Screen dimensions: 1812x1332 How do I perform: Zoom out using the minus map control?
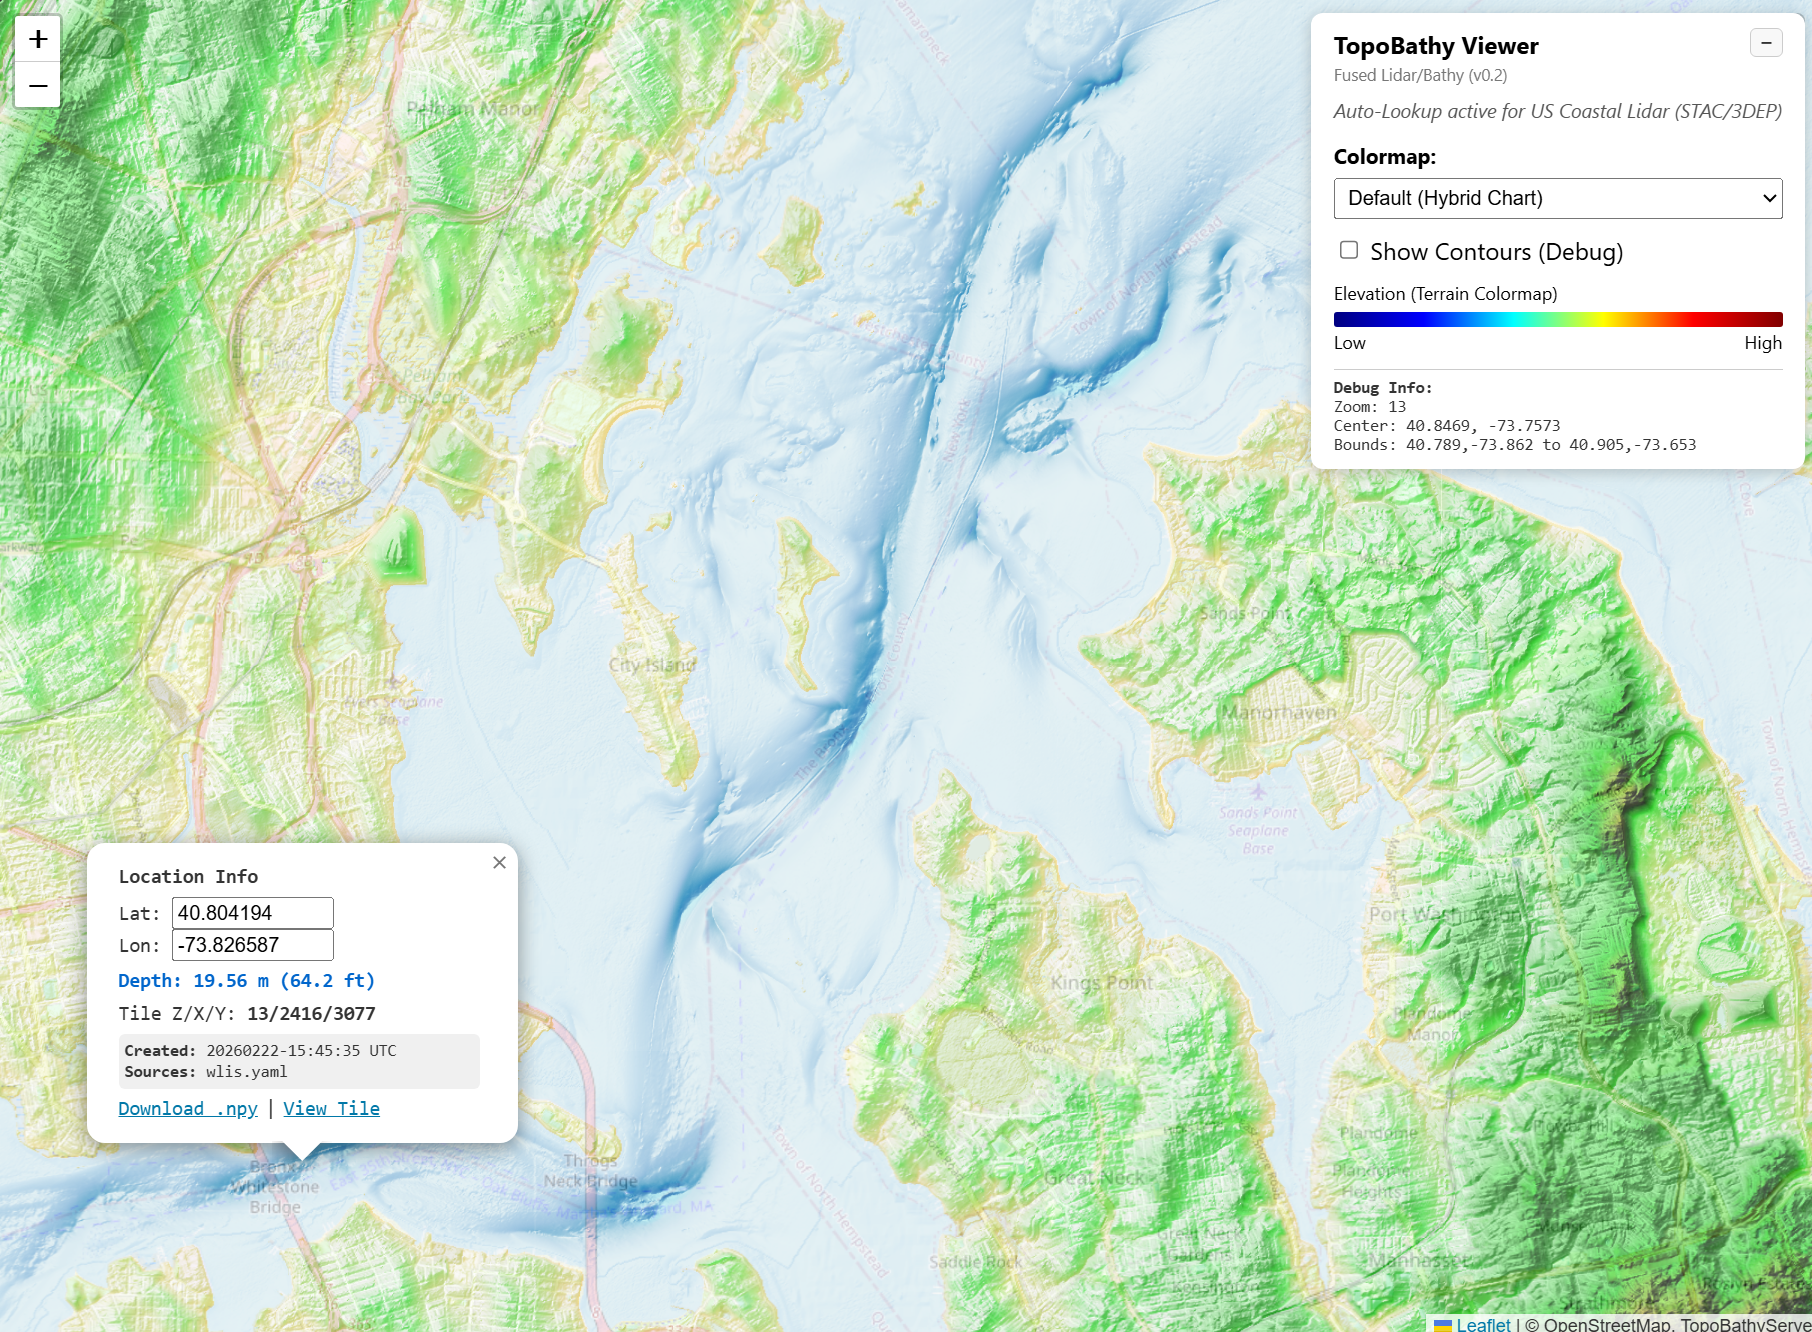point(37,85)
